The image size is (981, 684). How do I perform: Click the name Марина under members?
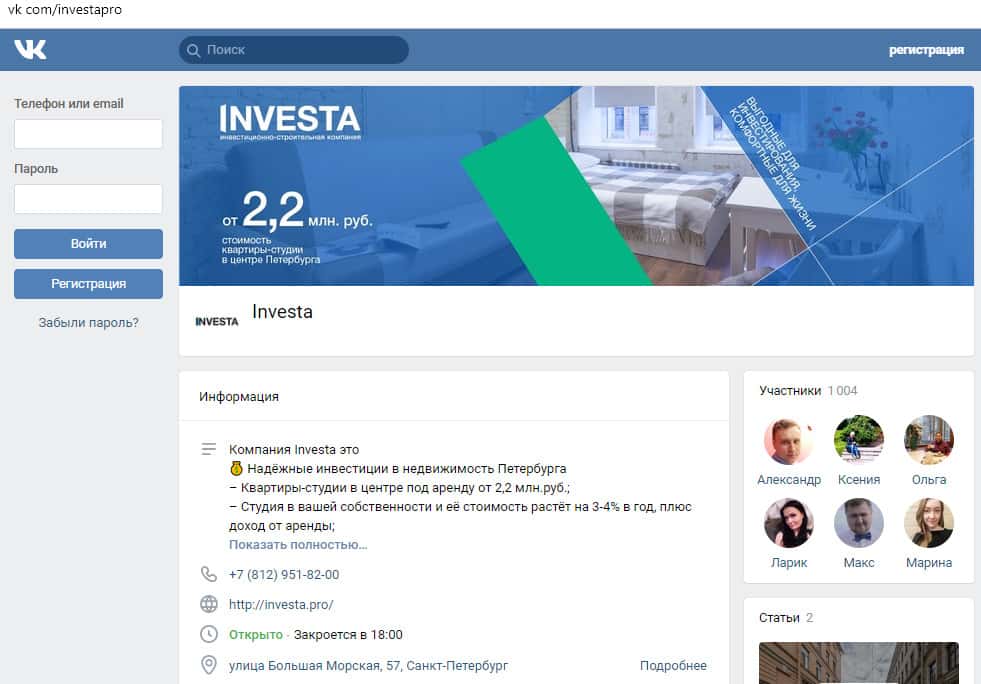[929, 563]
